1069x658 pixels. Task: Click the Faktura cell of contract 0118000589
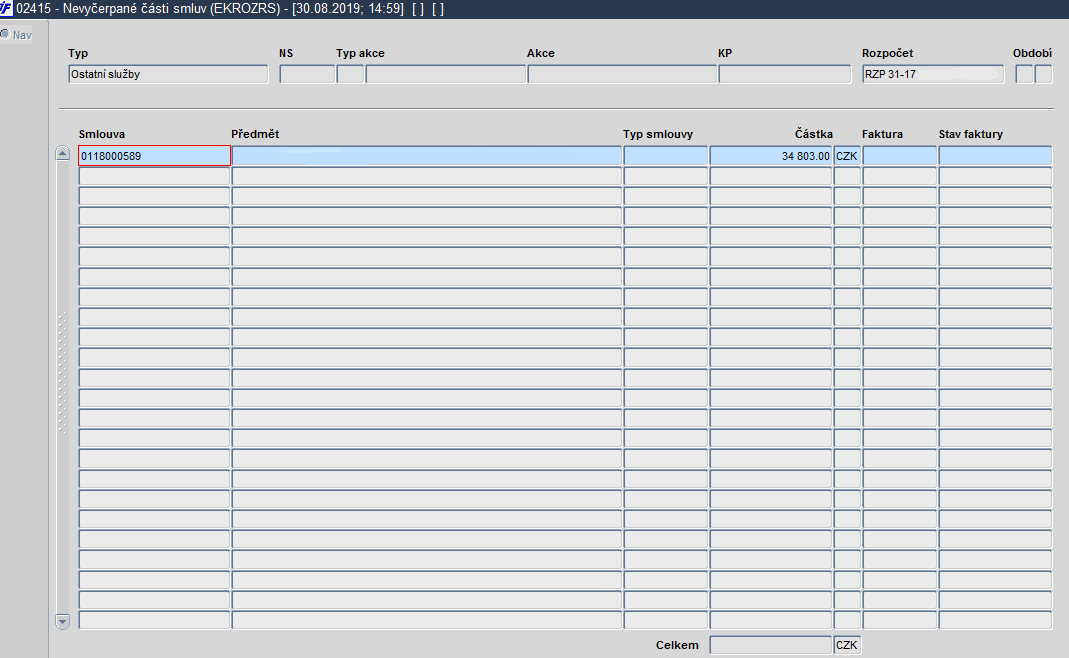click(x=899, y=156)
